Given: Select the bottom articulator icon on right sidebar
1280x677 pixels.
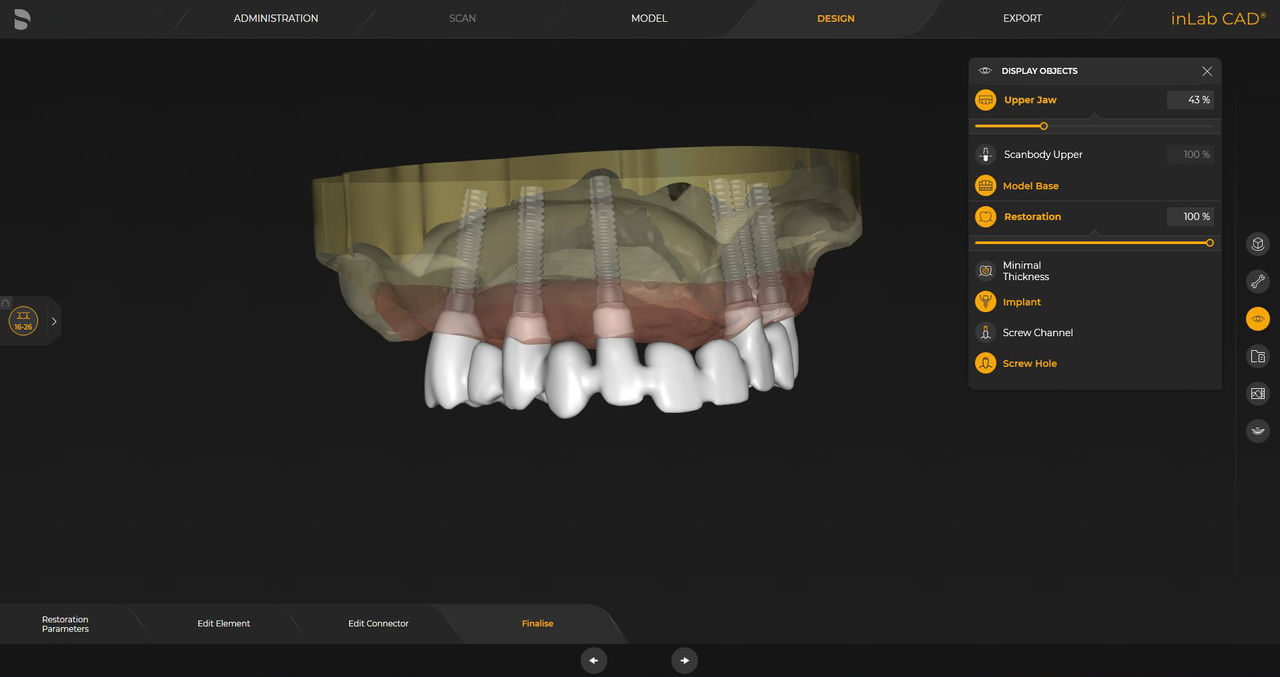Looking at the screenshot, I should [1257, 430].
